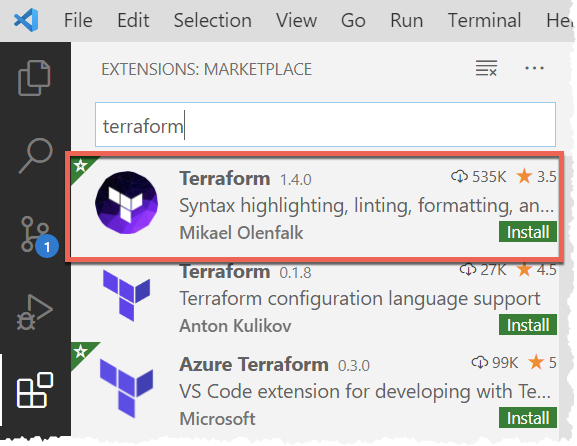Open the Terminal menu
Image resolution: width=577 pixels, height=446 pixels.
coord(484,20)
